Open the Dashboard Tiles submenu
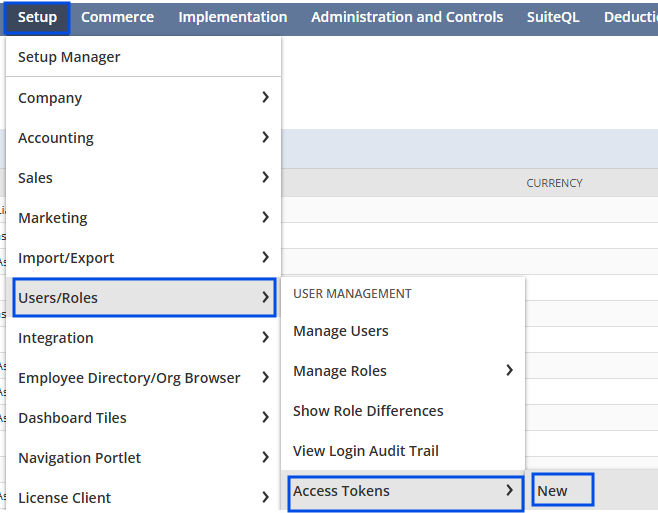This screenshot has width=658, height=513. [144, 418]
